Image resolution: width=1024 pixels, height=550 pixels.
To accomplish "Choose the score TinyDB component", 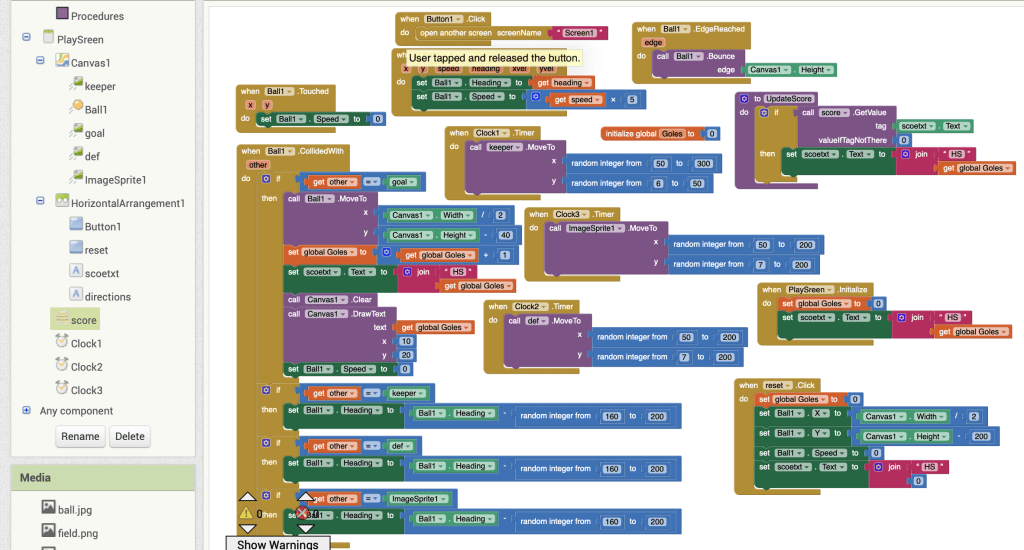I will [84, 320].
